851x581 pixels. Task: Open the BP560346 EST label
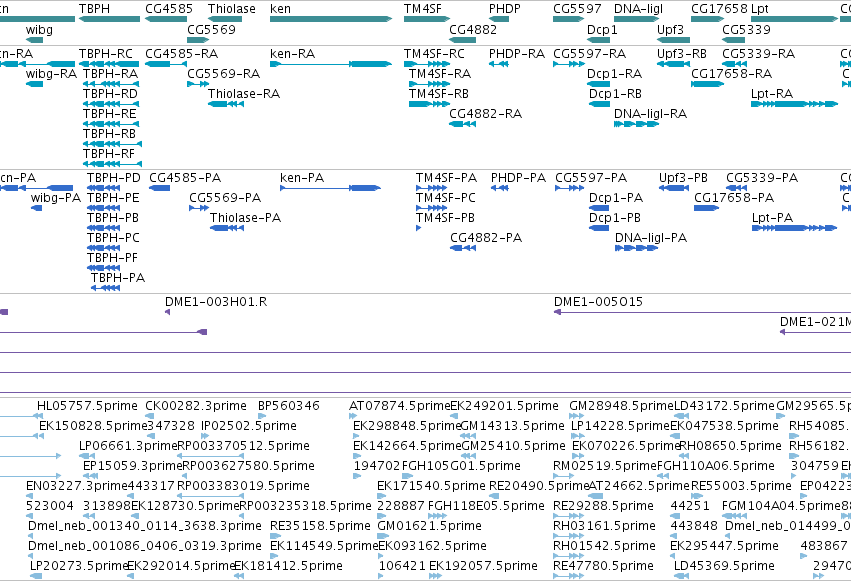click(289, 406)
